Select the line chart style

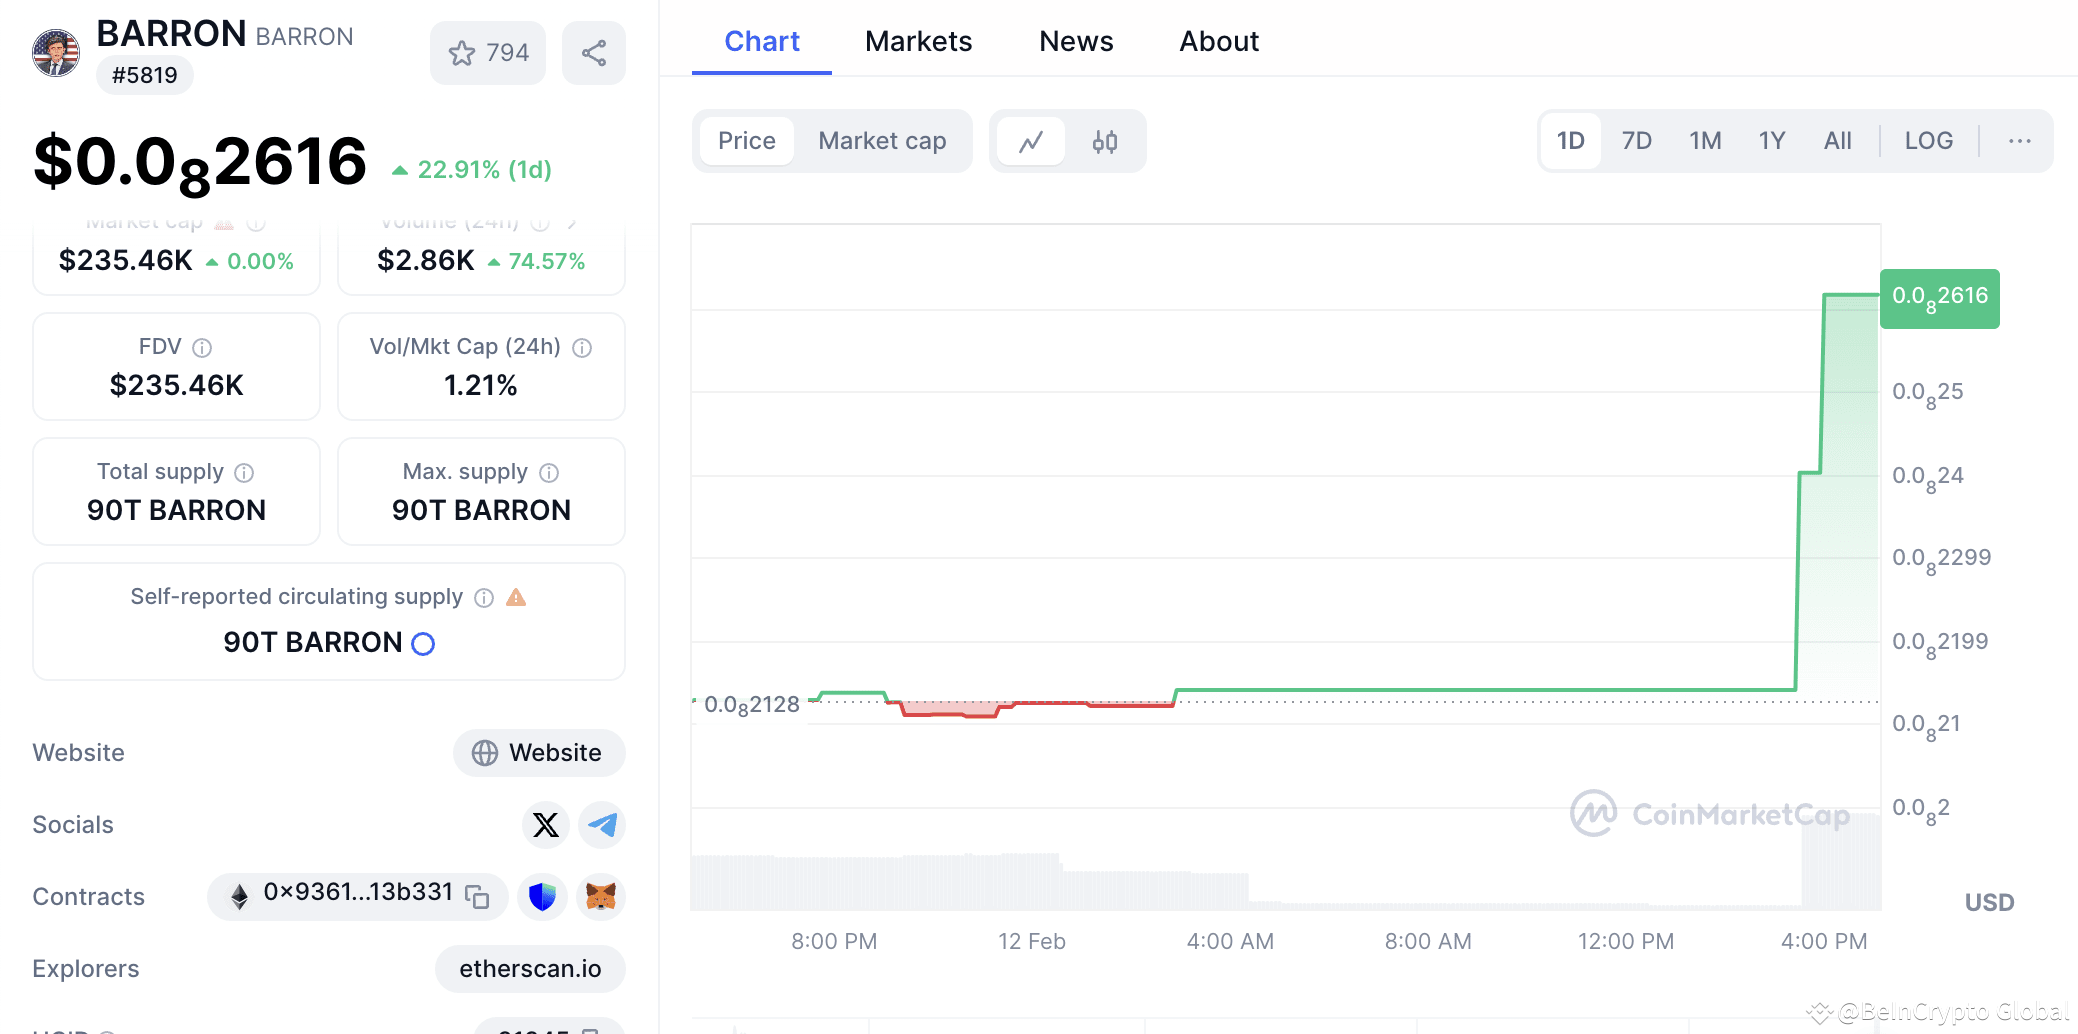(1031, 141)
